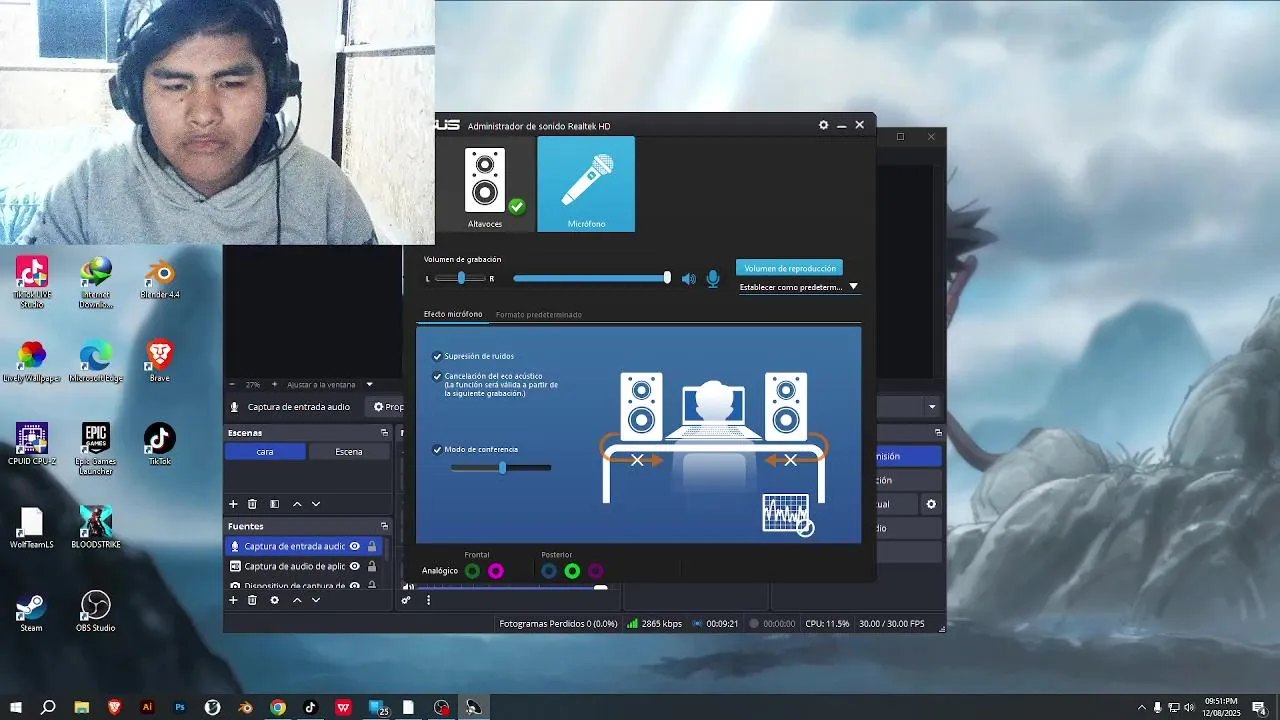
Task: Open notification center in taskbar
Action: click(1258, 707)
